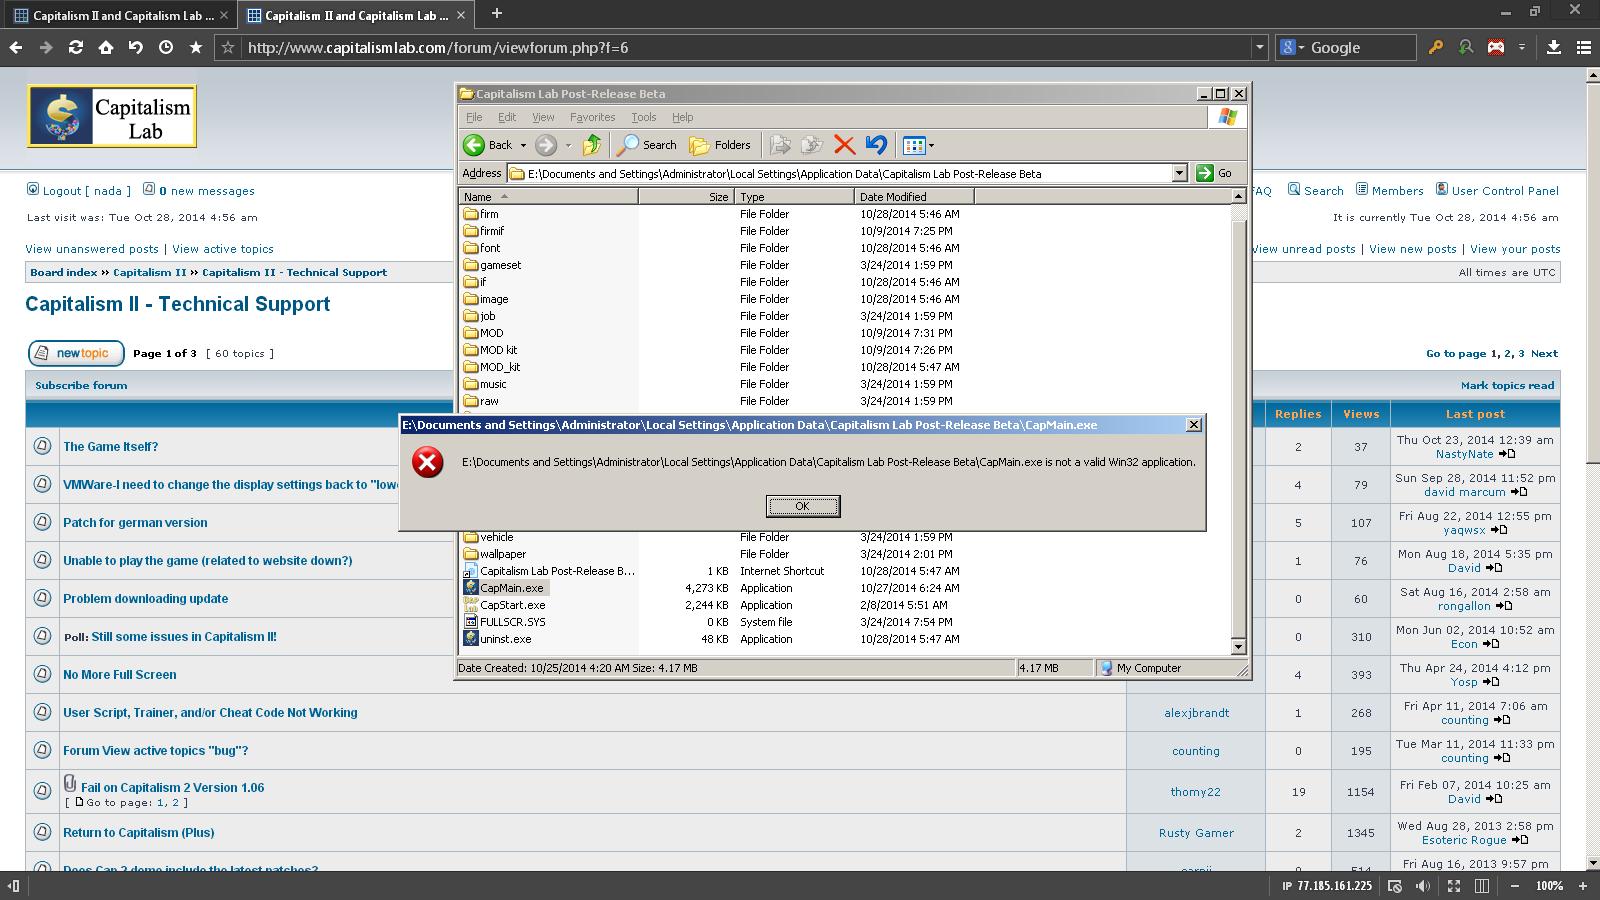Click OK in the Win32 error dialog
1600x900 pixels.
(803, 506)
